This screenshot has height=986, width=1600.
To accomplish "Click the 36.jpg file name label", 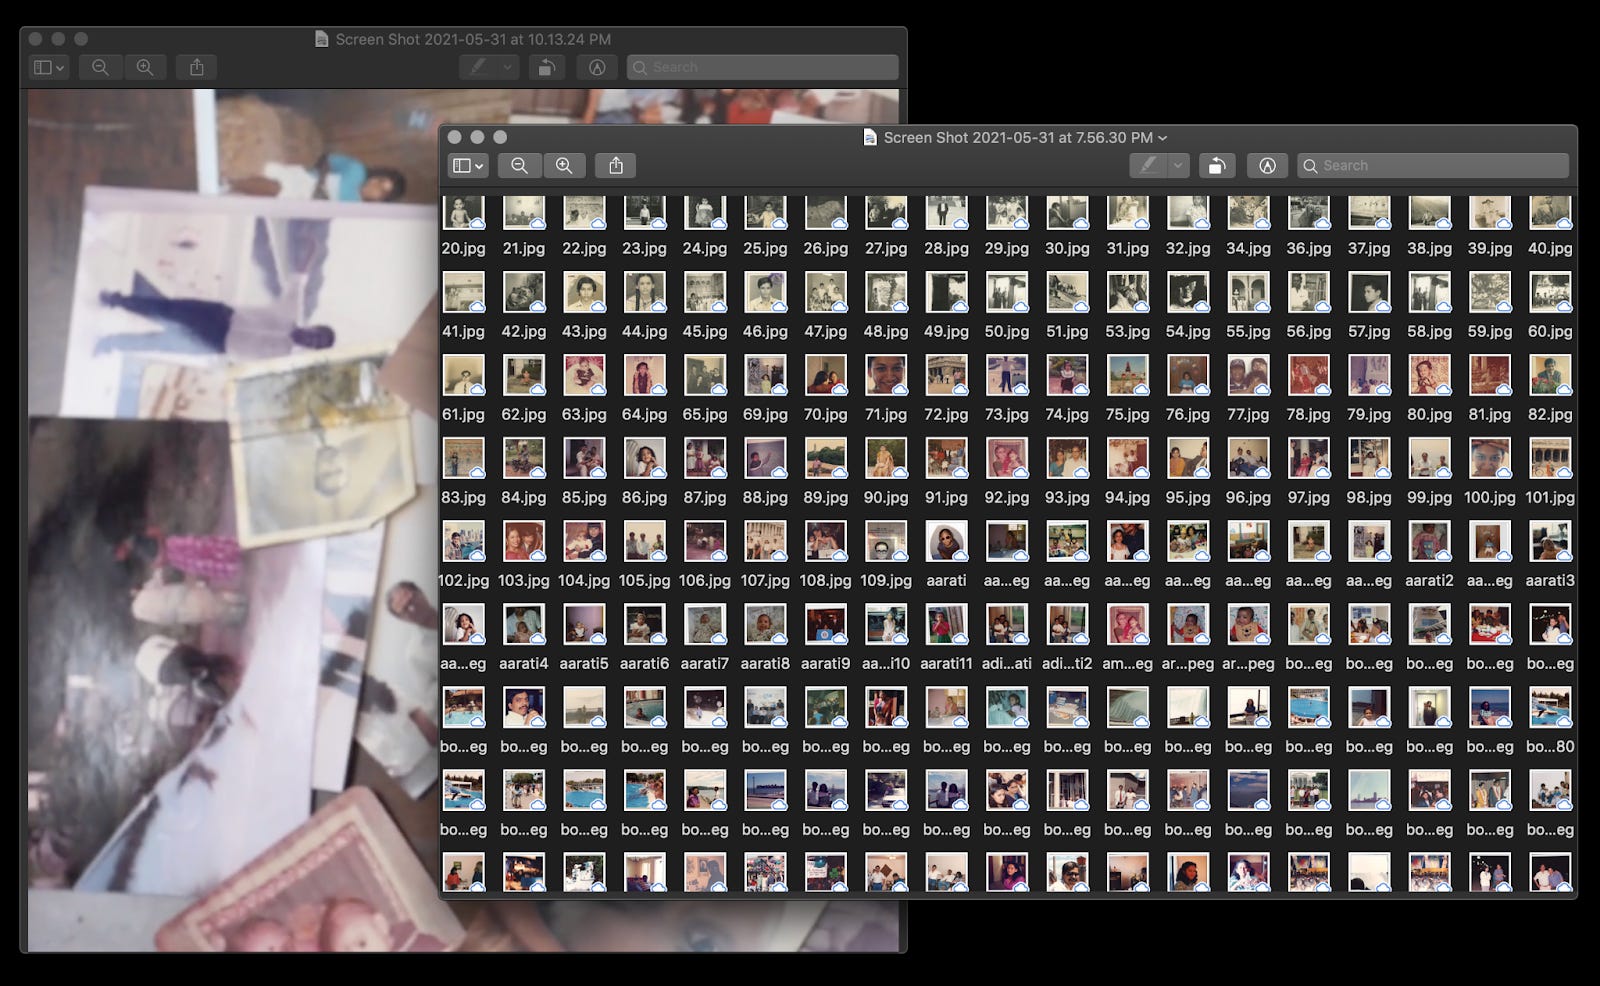I will tap(1309, 248).
